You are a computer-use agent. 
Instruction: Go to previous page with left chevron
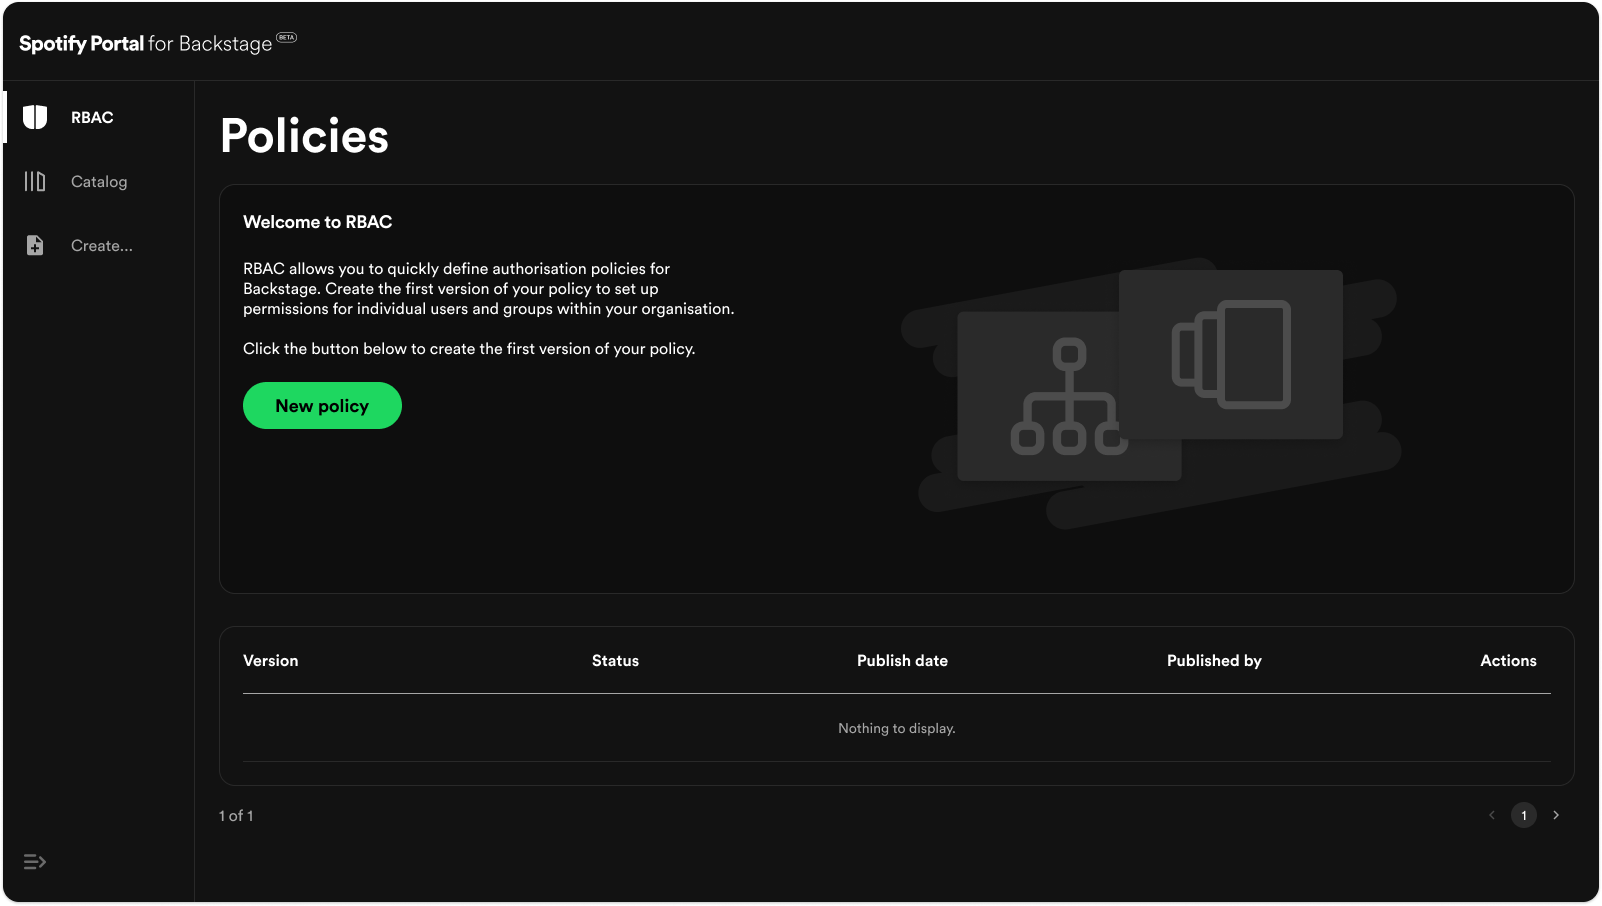(x=1492, y=815)
